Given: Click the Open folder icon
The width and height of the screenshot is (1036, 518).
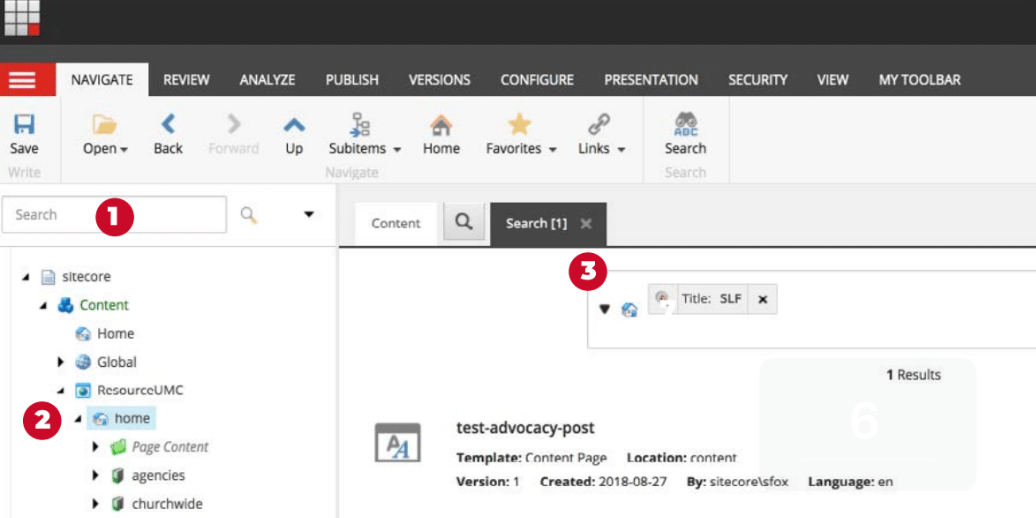Looking at the screenshot, I should [104, 124].
